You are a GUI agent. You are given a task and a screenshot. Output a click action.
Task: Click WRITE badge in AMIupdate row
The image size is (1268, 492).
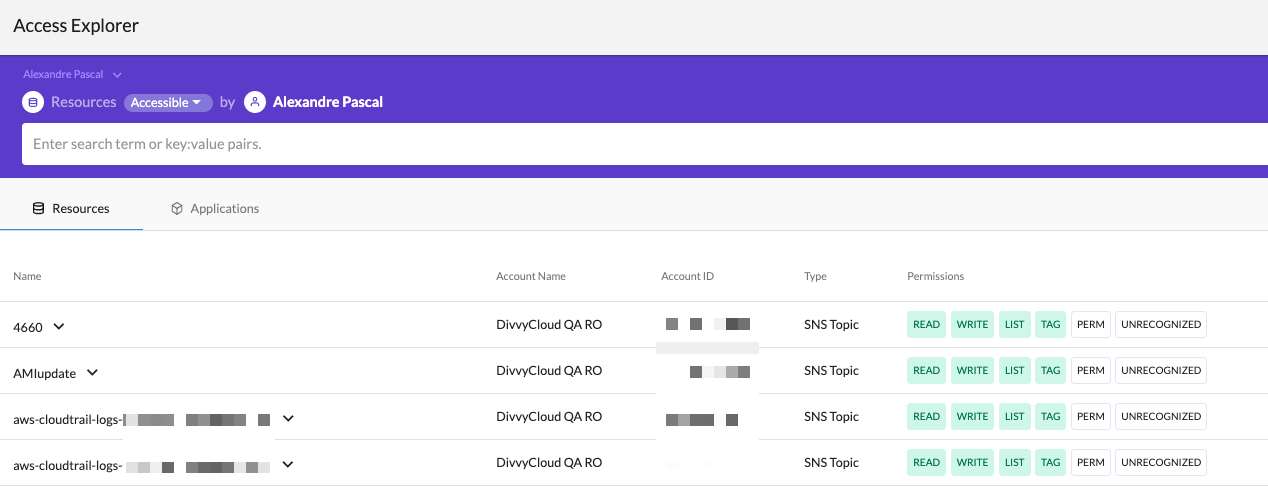972,371
